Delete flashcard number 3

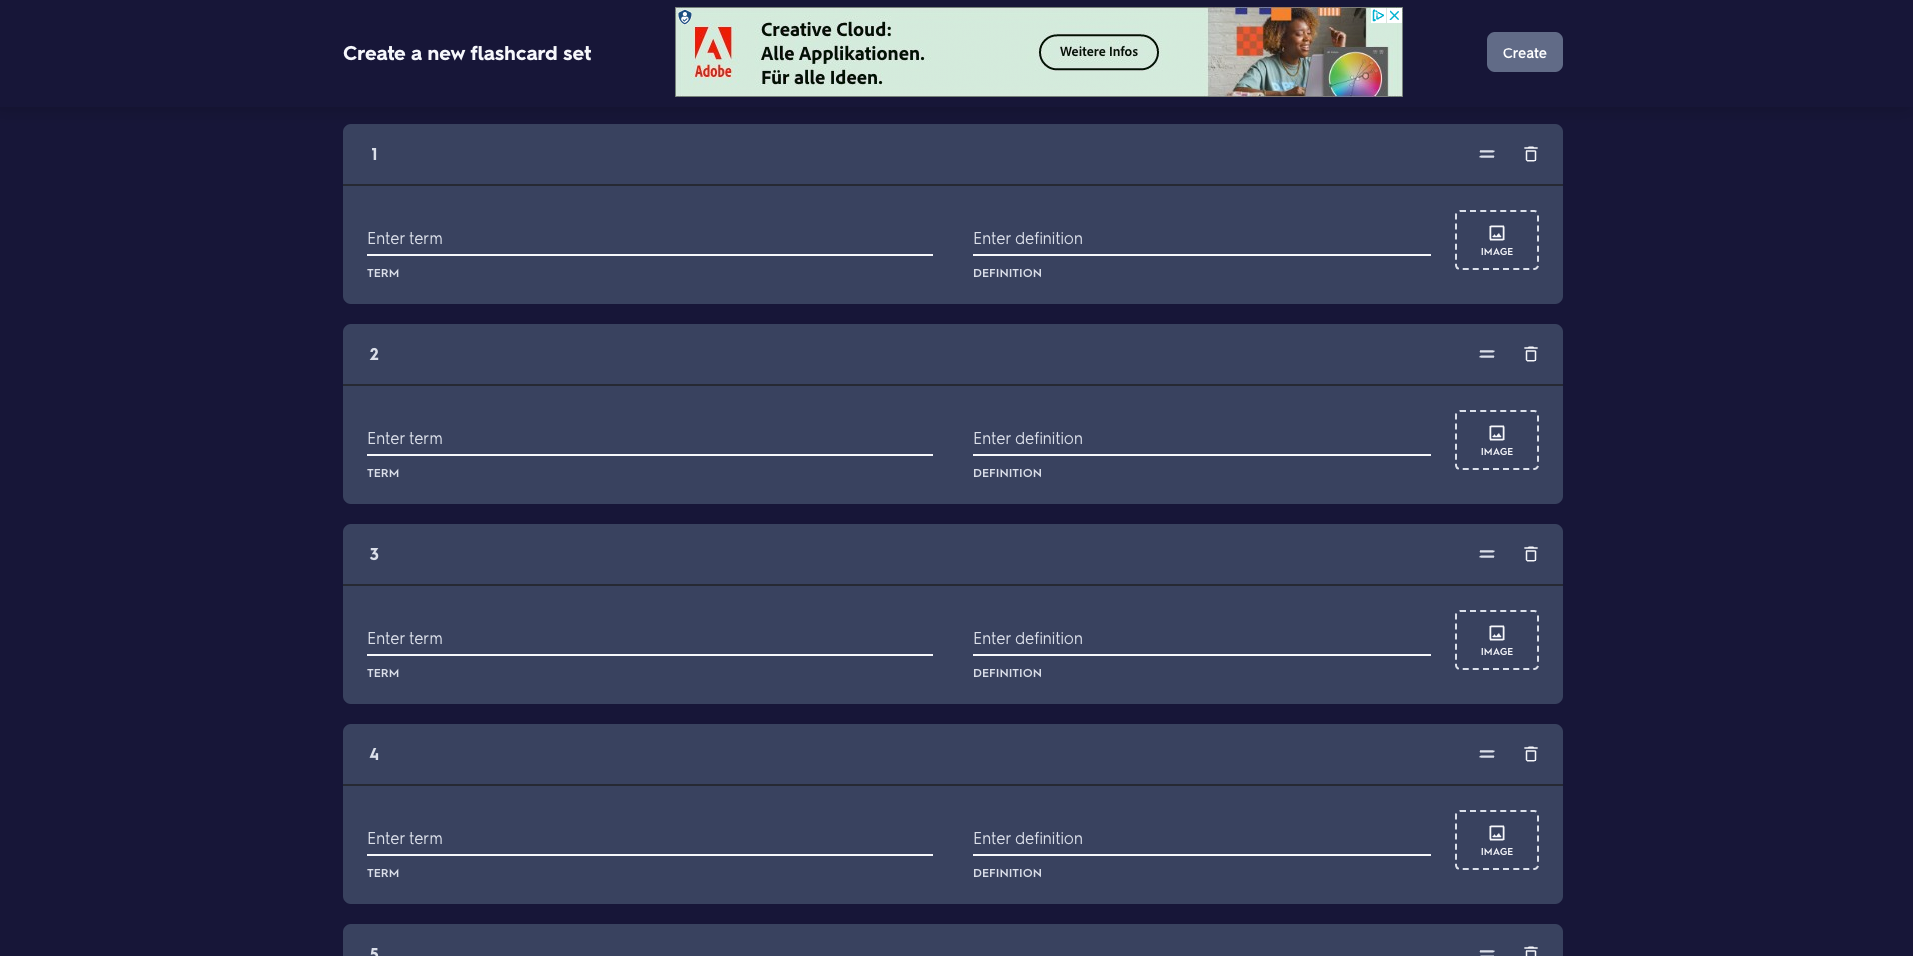point(1529,554)
